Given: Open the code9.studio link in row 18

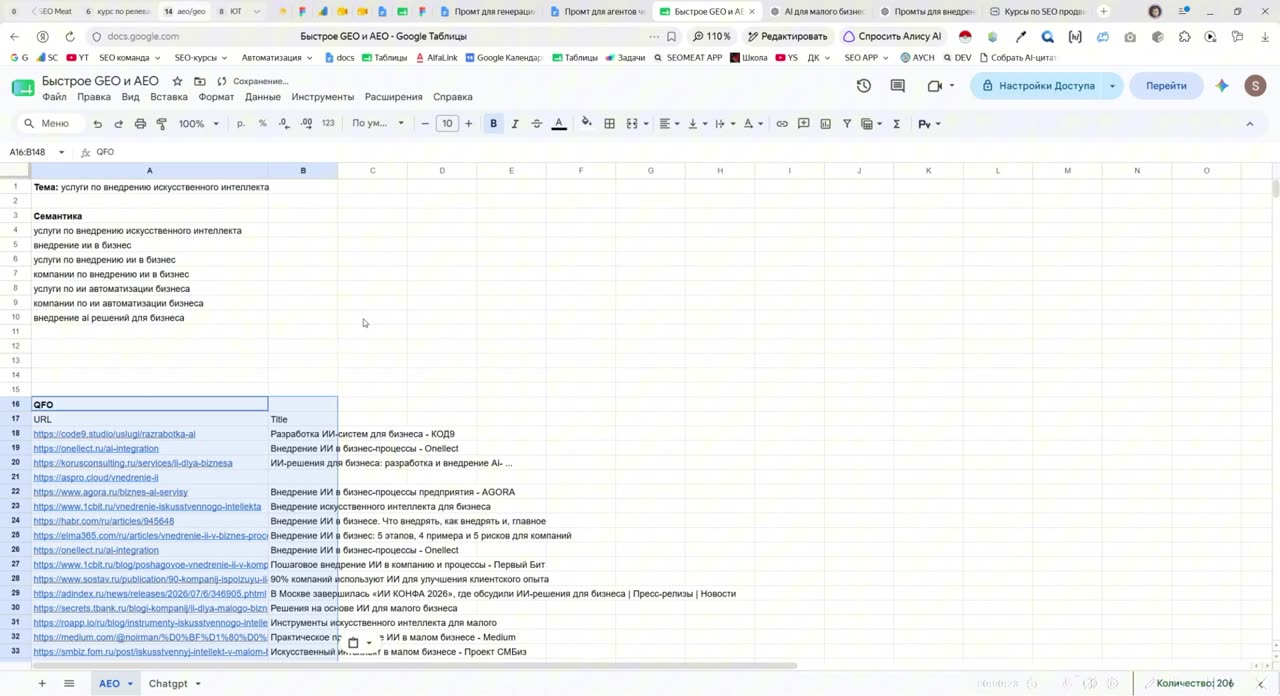Looking at the screenshot, I should 114,434.
